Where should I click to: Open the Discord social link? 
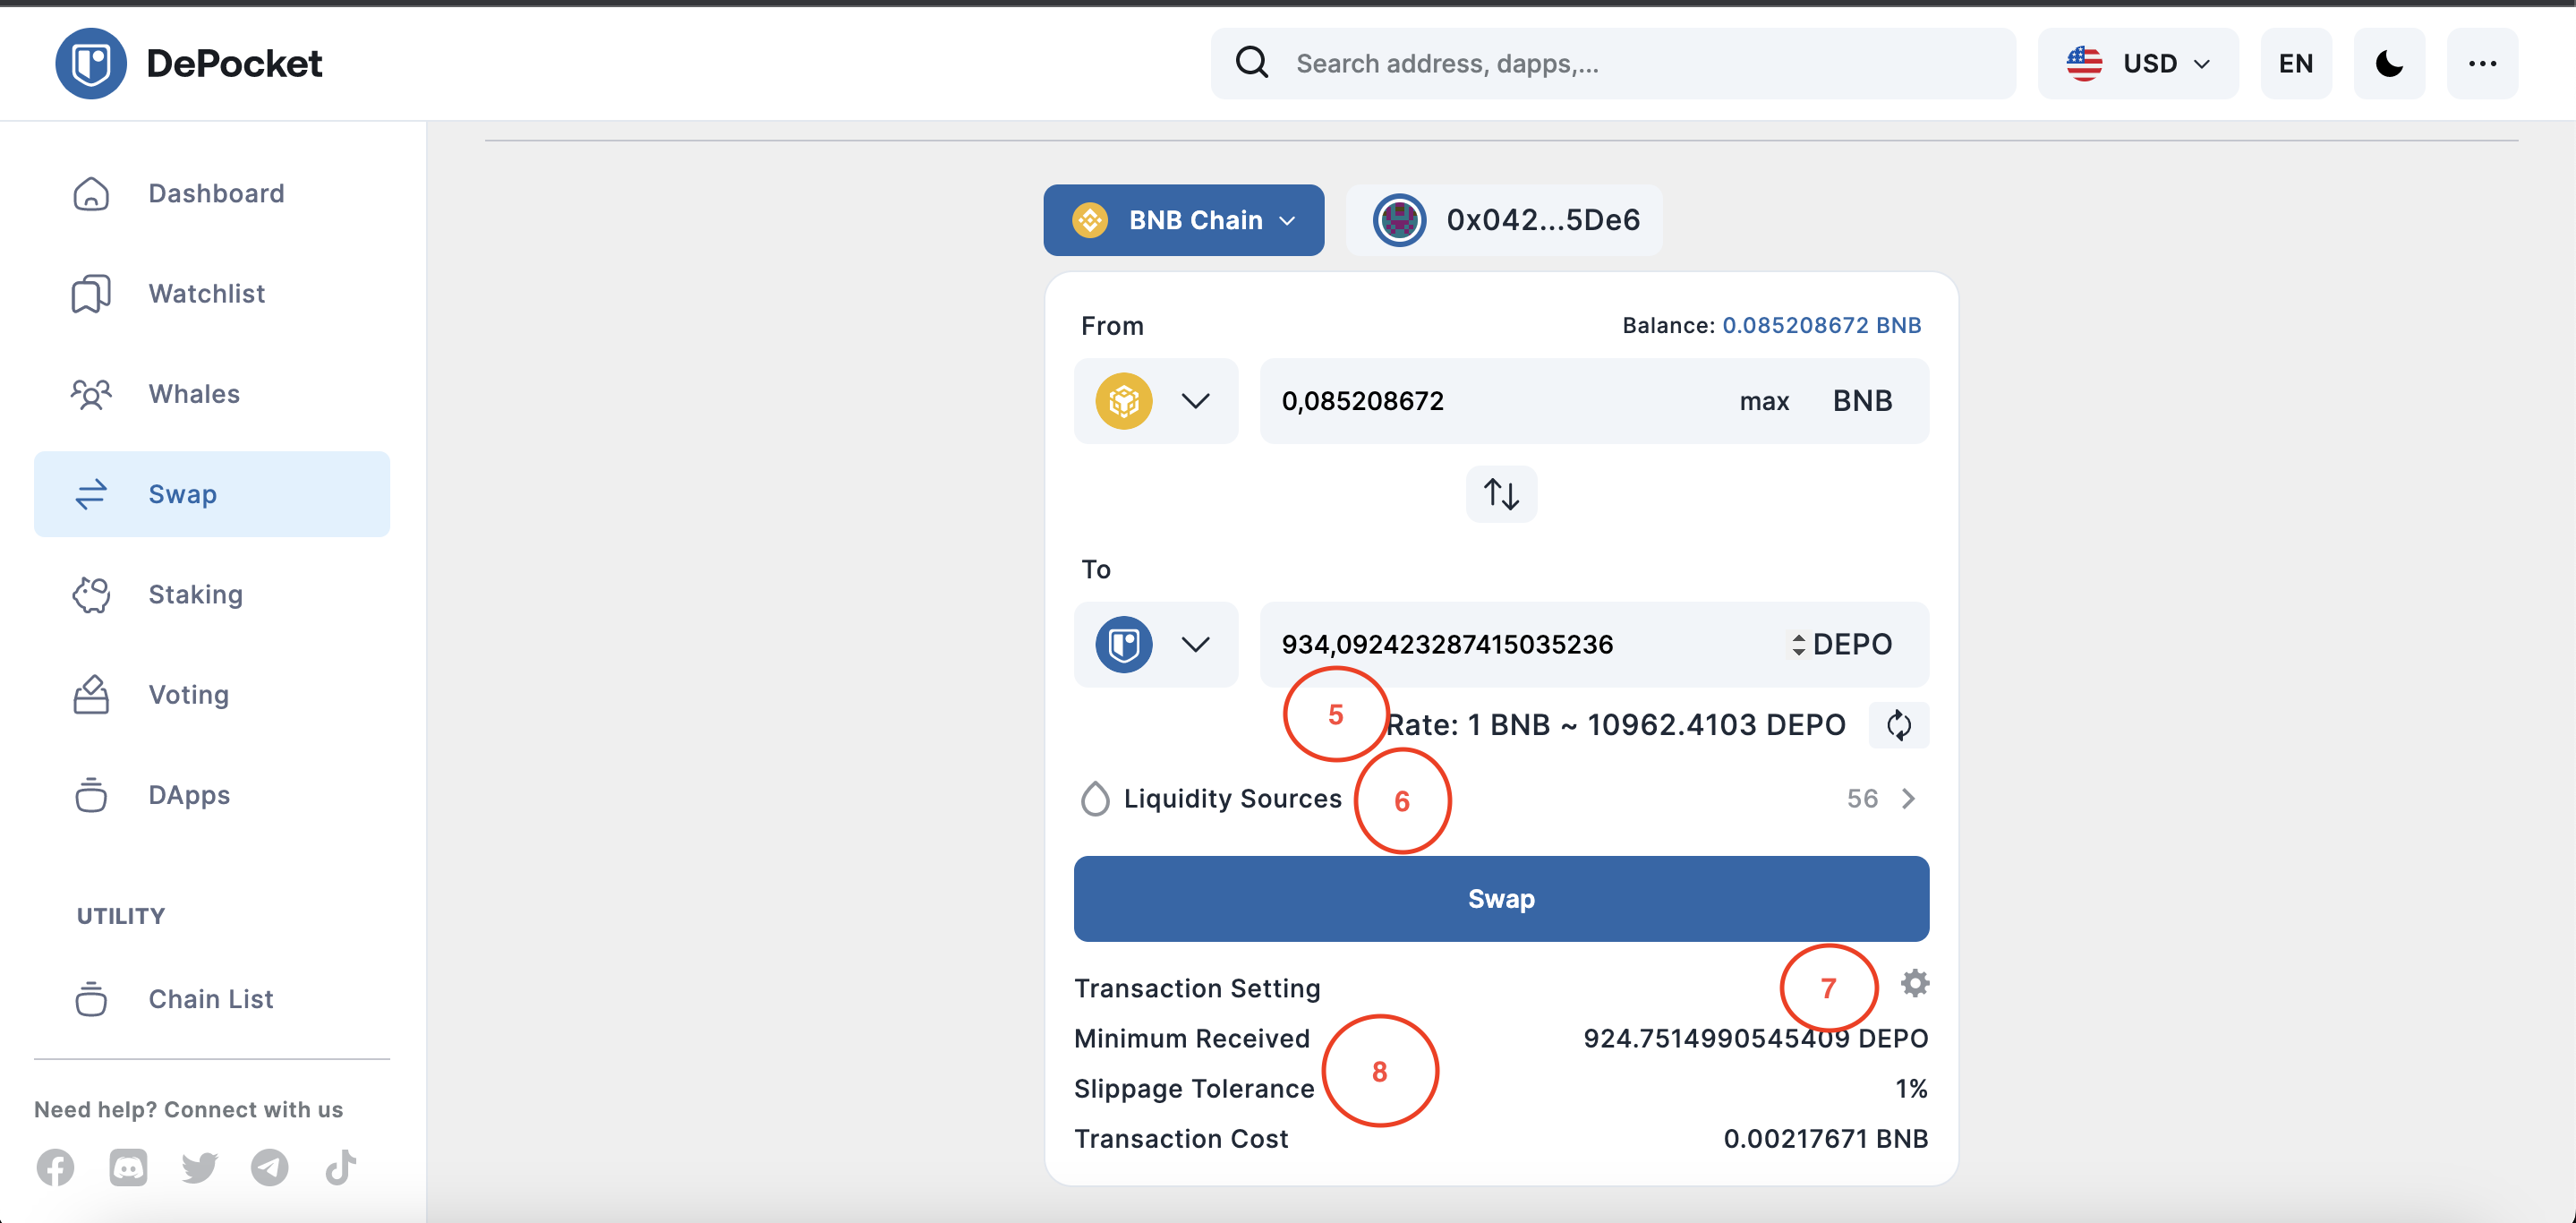128,1167
